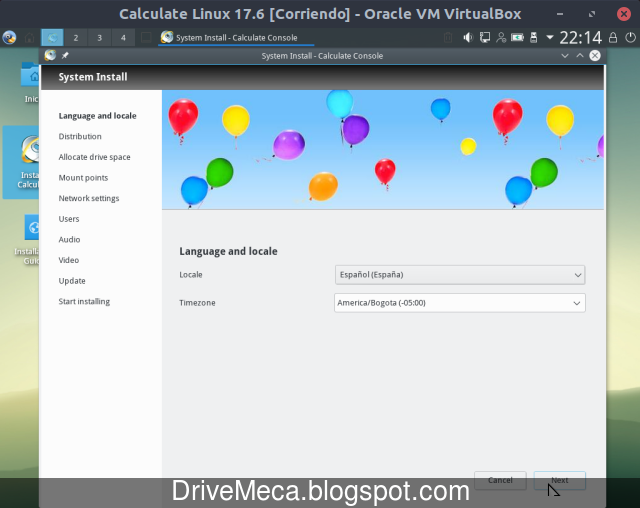
Task: Open the volume speaker tray icon
Action: (x=468, y=38)
